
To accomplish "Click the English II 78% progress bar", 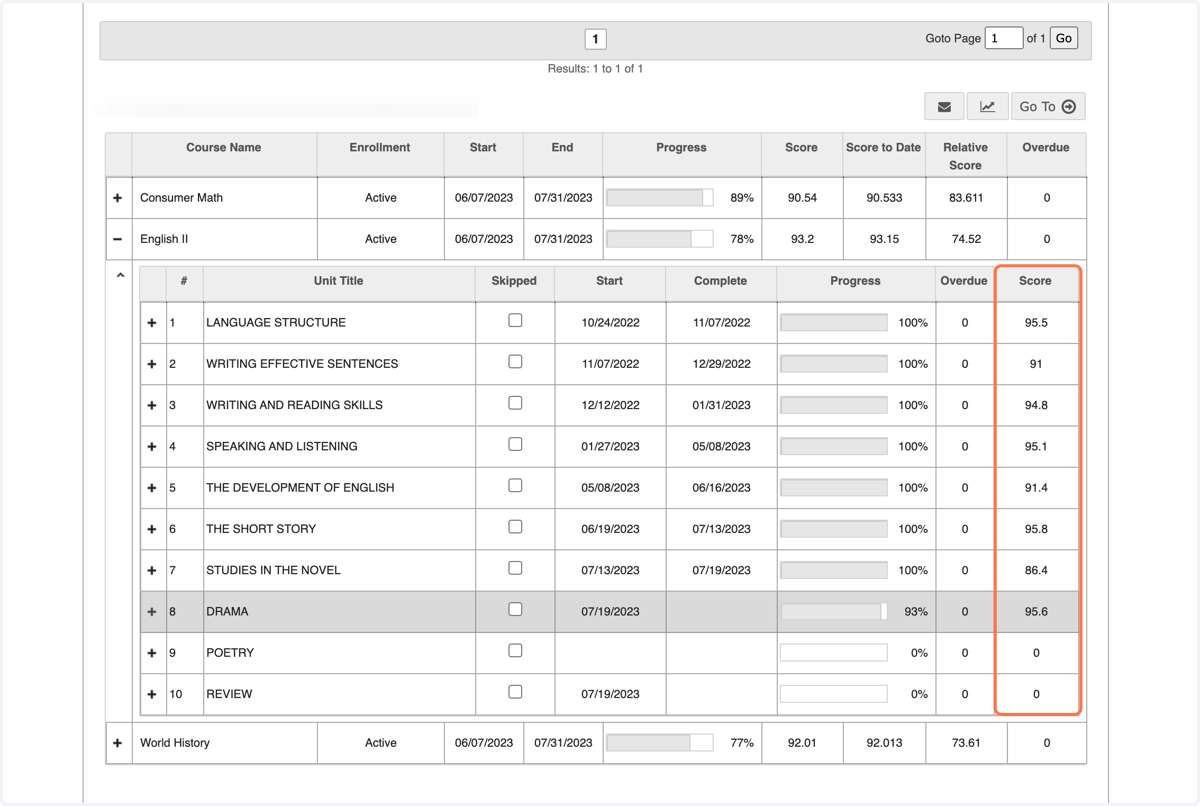I will [x=660, y=239].
